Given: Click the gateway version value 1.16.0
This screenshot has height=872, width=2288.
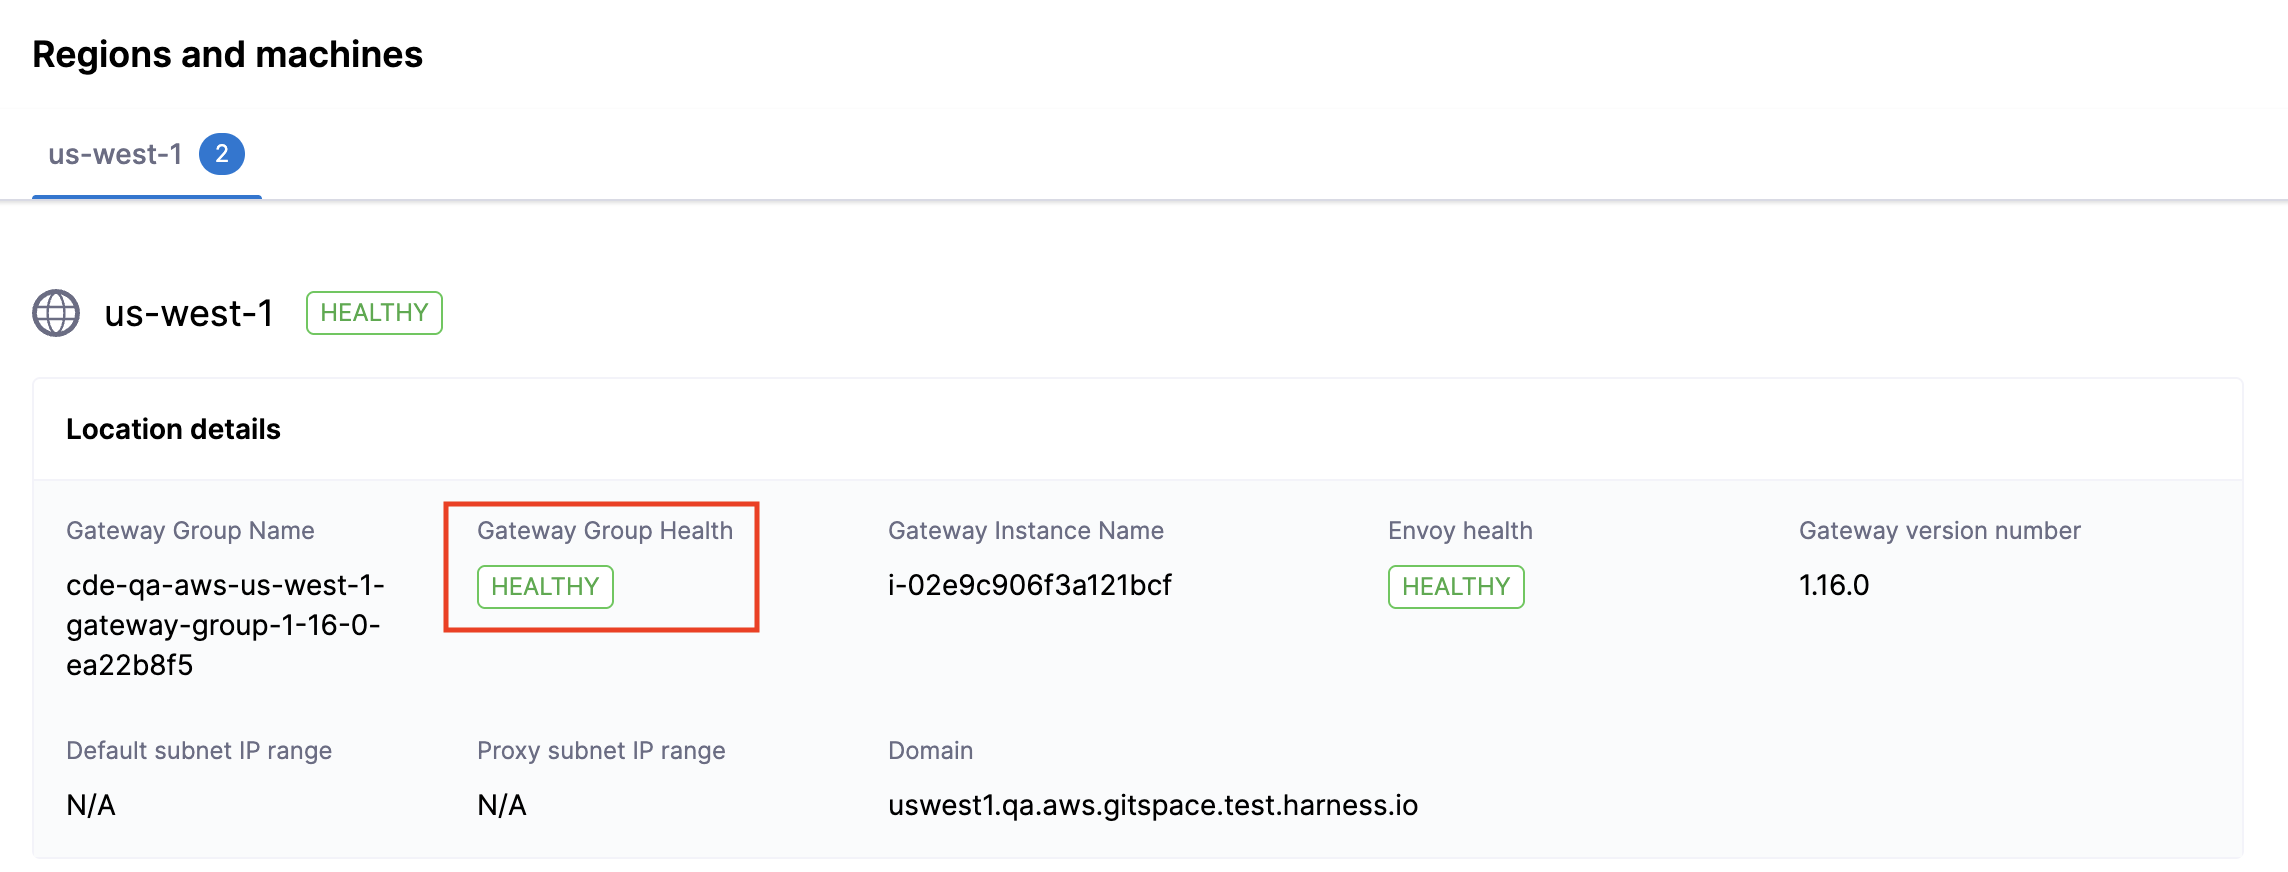Looking at the screenshot, I should [x=1834, y=585].
